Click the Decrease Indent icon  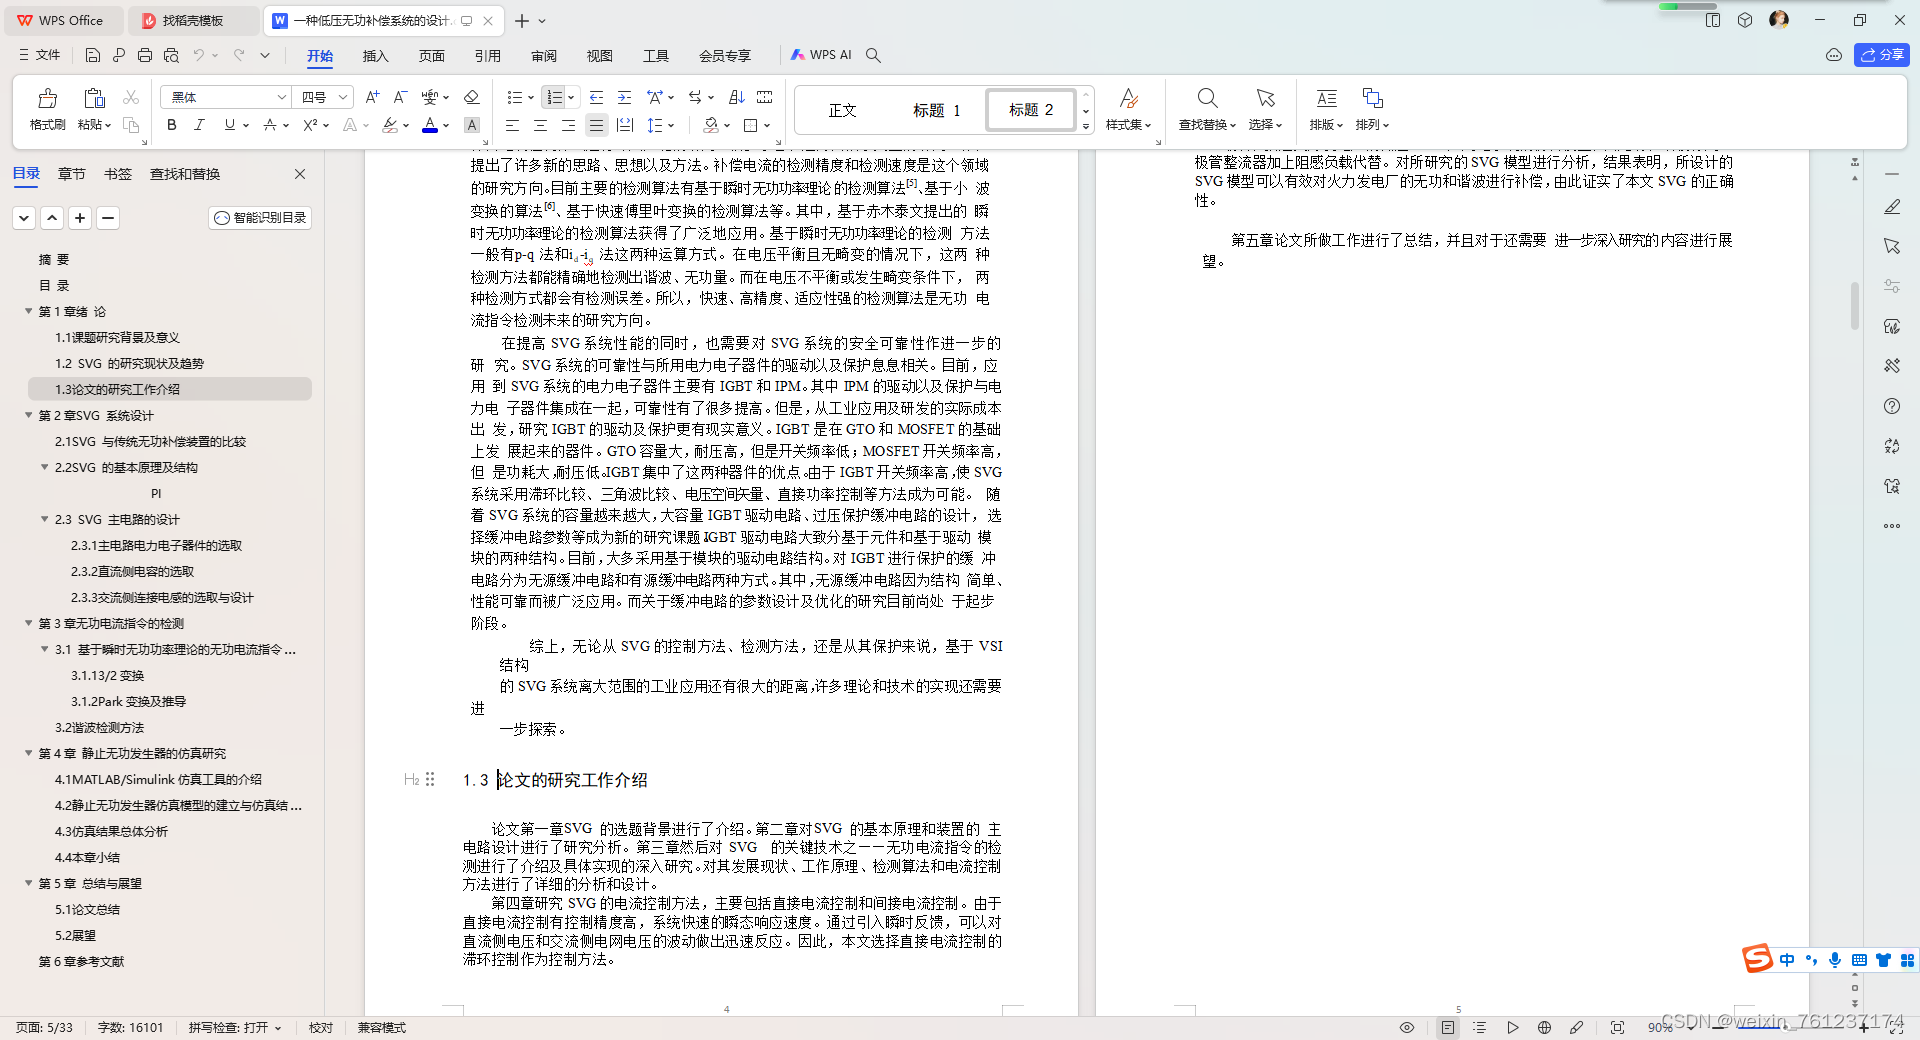[x=596, y=97]
